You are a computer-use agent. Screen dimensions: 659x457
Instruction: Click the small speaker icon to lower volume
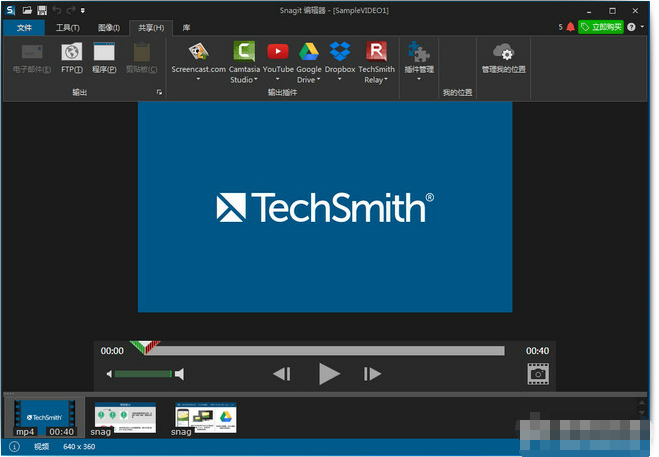coord(109,374)
